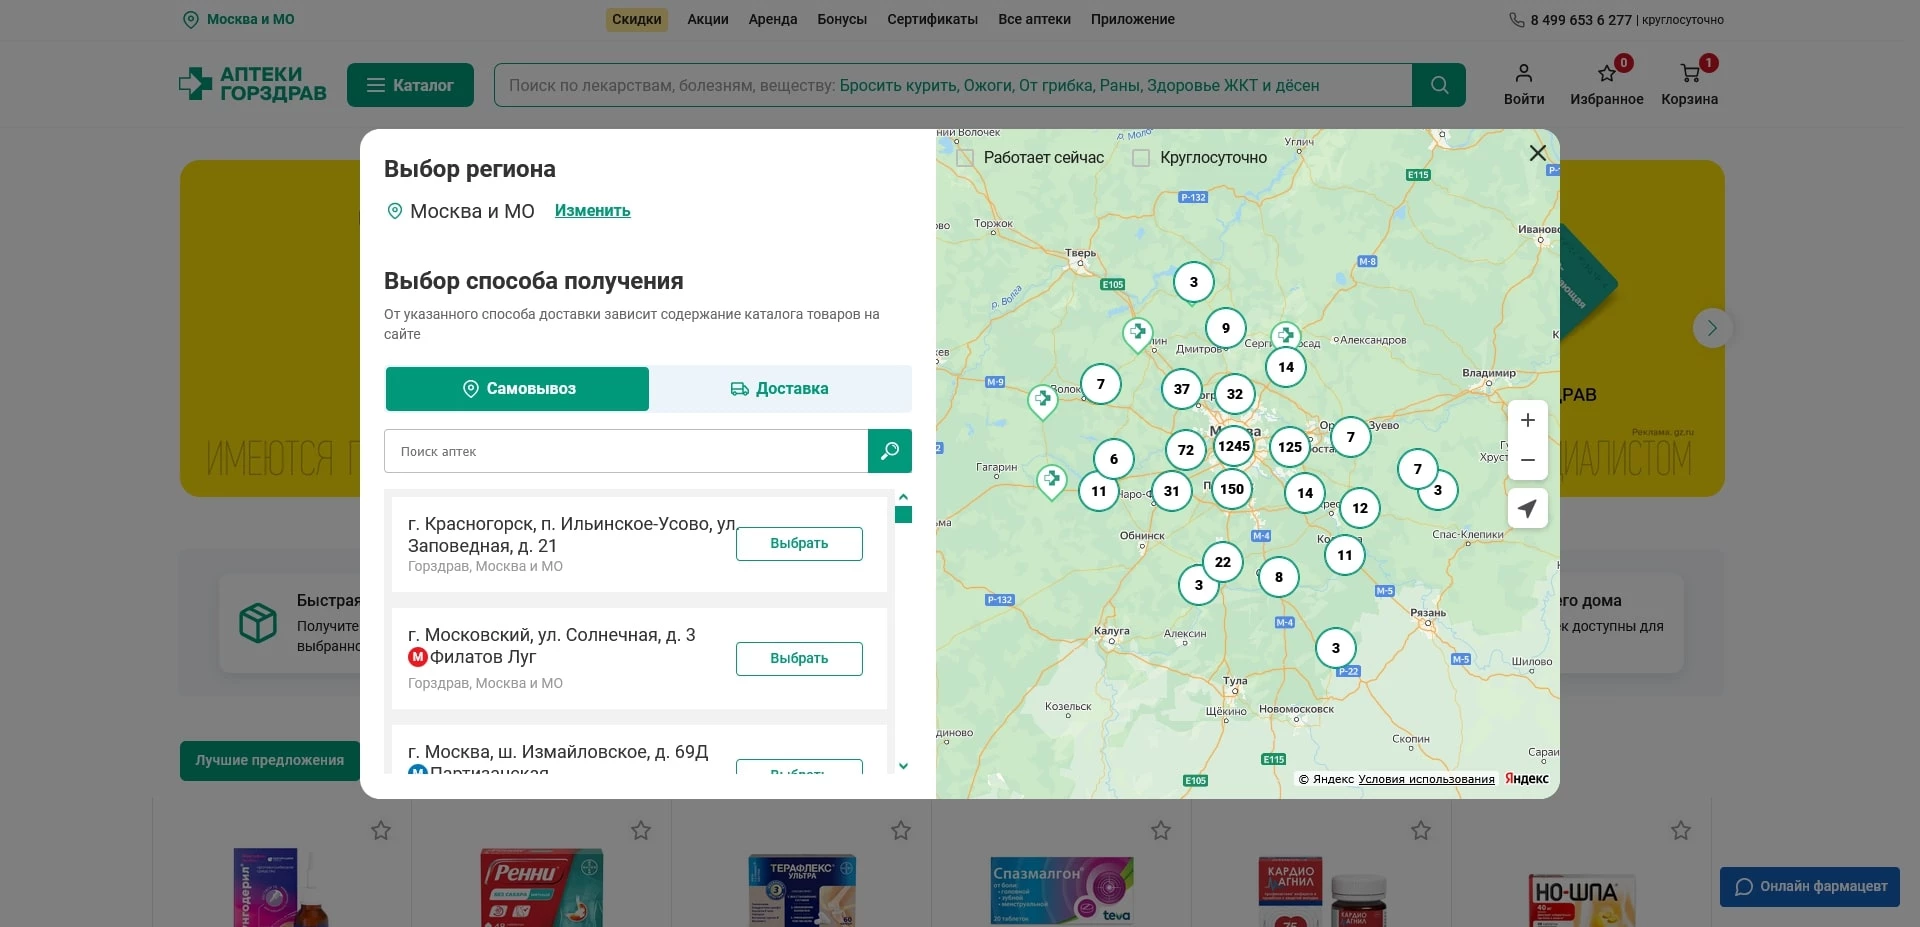
Task: Add Ренни product to favorites star
Action: (641, 830)
